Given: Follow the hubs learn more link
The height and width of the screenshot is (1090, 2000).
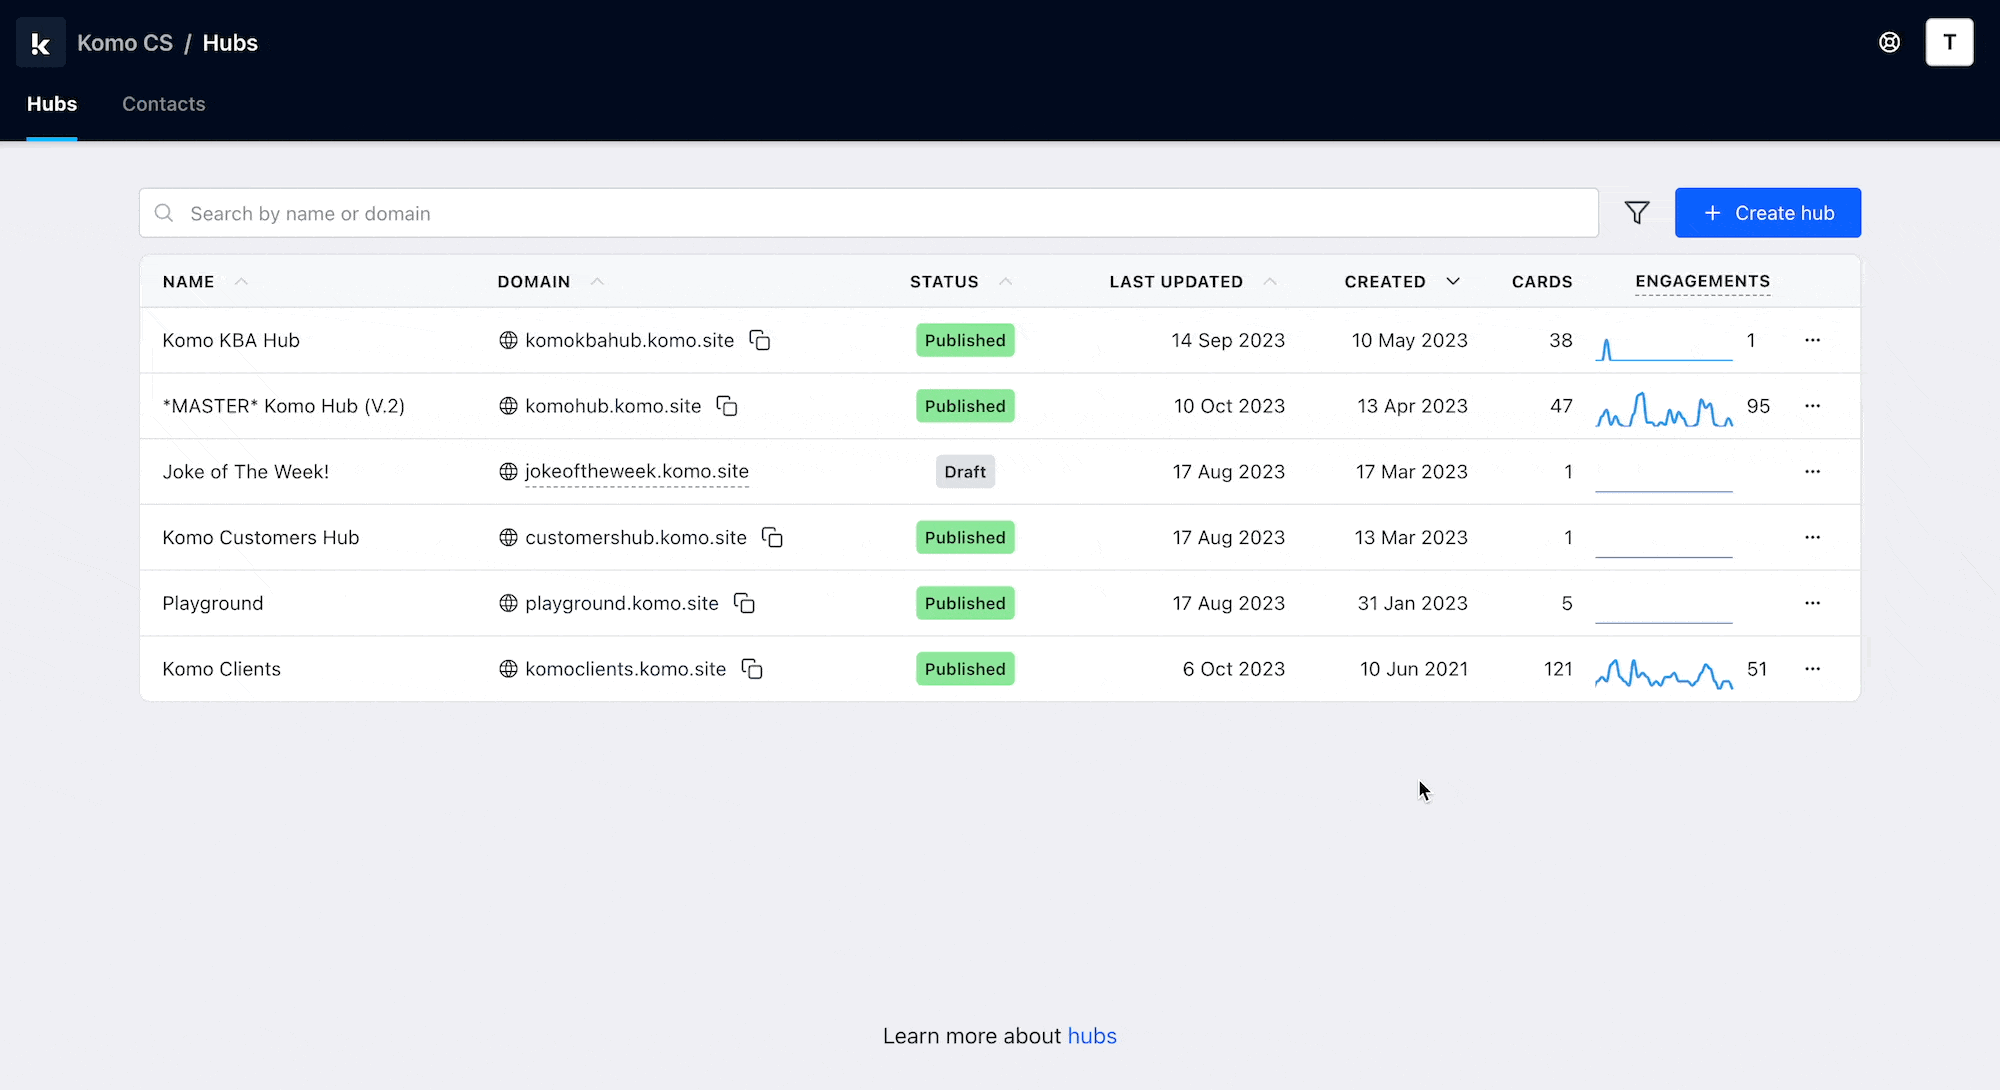Looking at the screenshot, I should 1091,1036.
